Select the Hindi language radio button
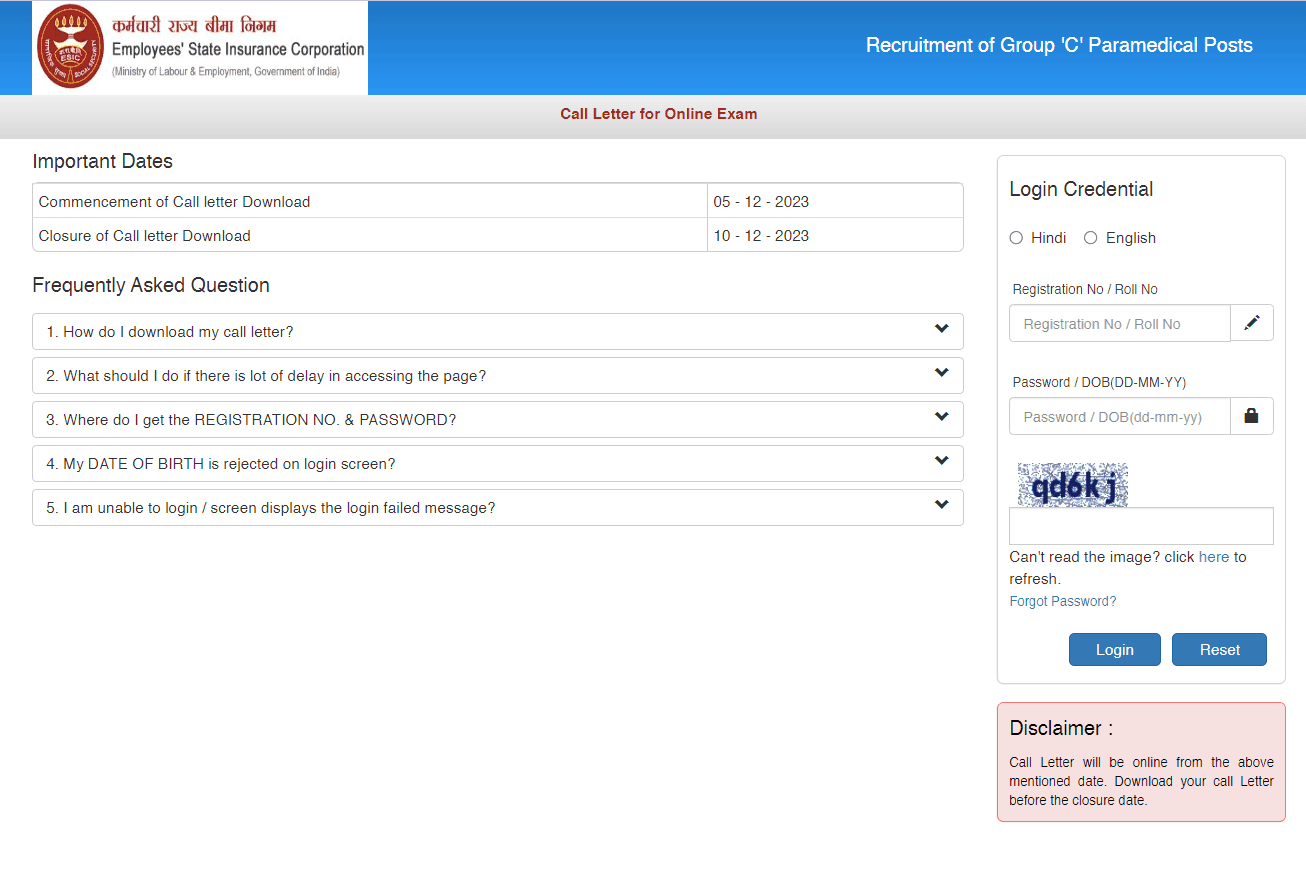Image resolution: width=1306 pixels, height=873 pixels. (x=1016, y=238)
